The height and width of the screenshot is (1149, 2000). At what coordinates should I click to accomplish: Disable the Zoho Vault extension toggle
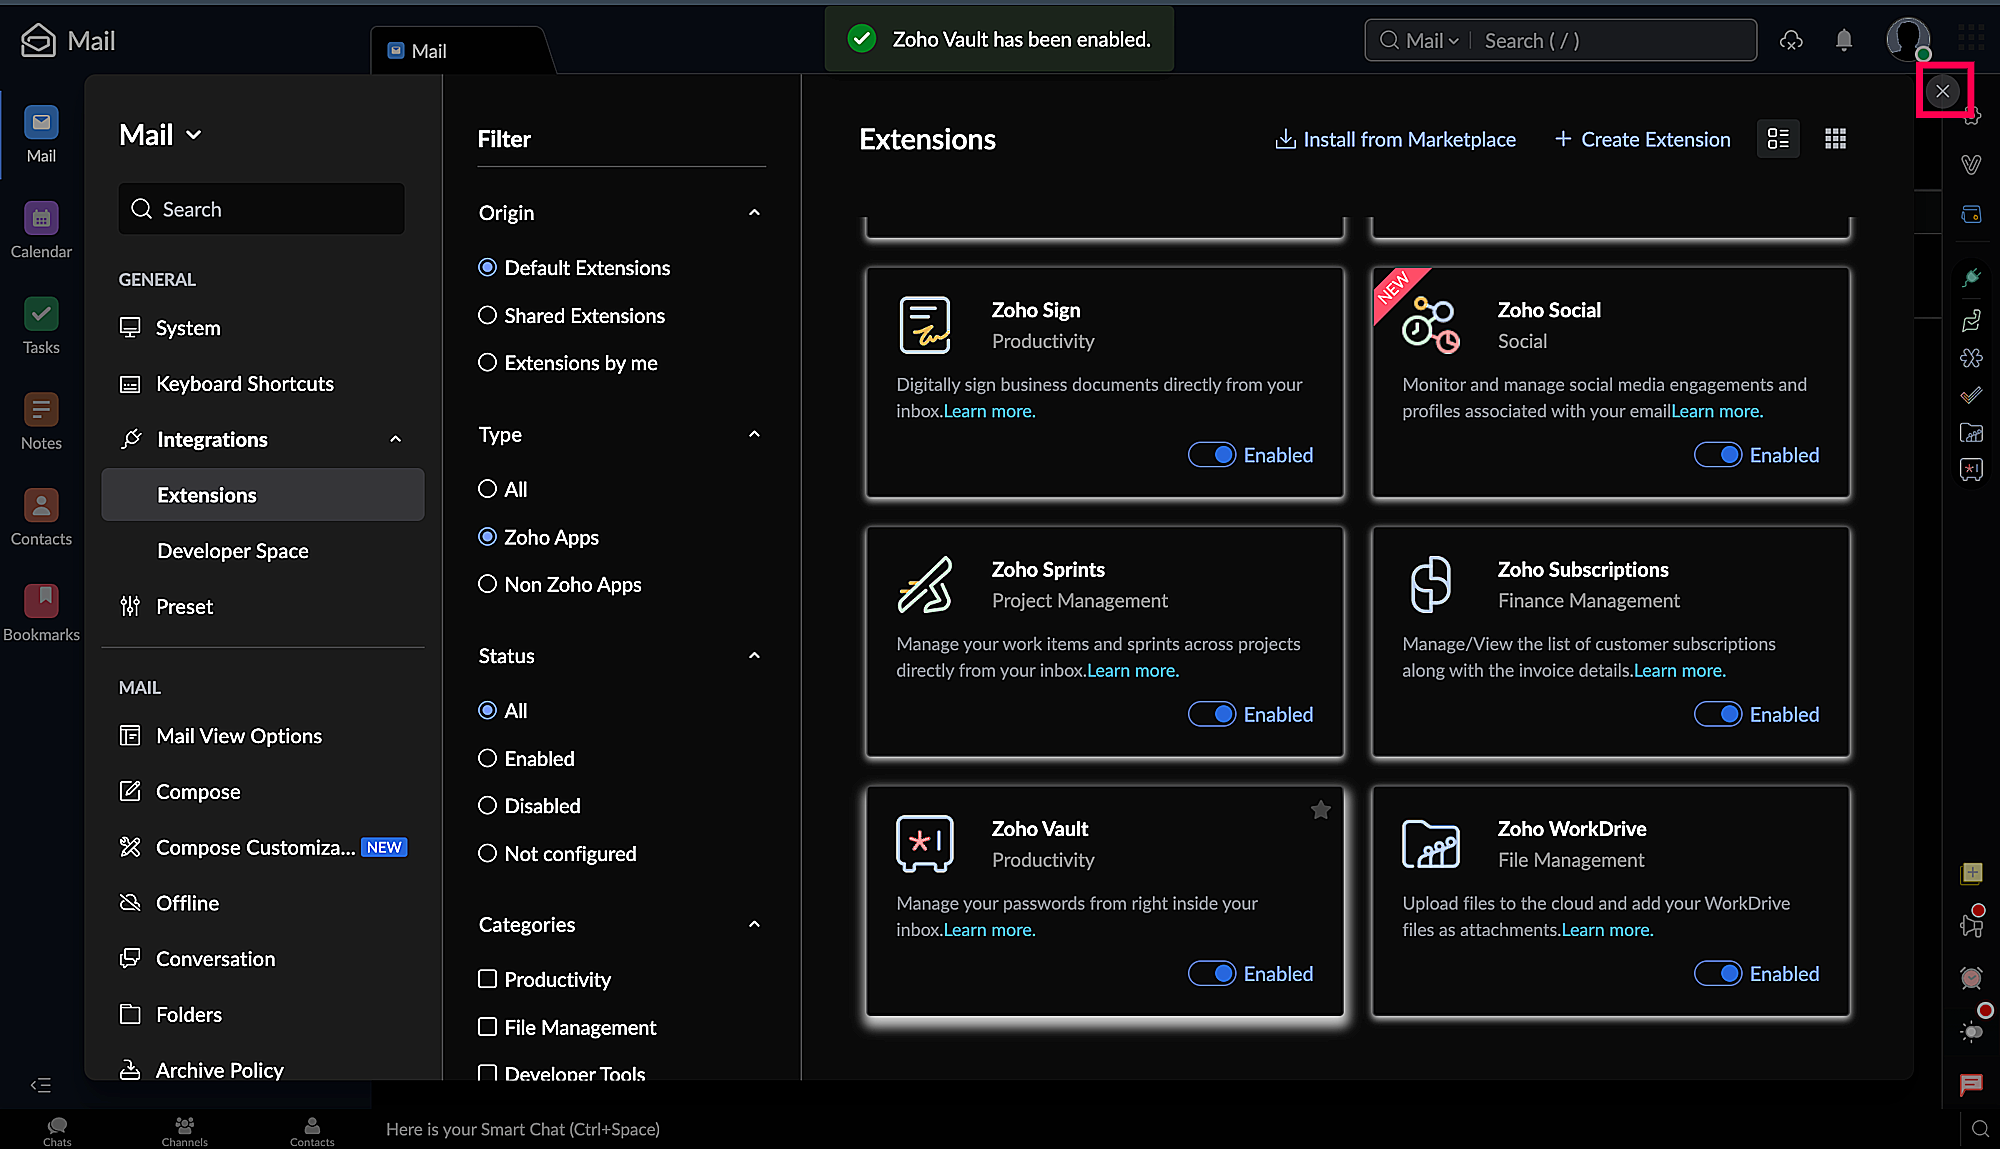tap(1212, 973)
